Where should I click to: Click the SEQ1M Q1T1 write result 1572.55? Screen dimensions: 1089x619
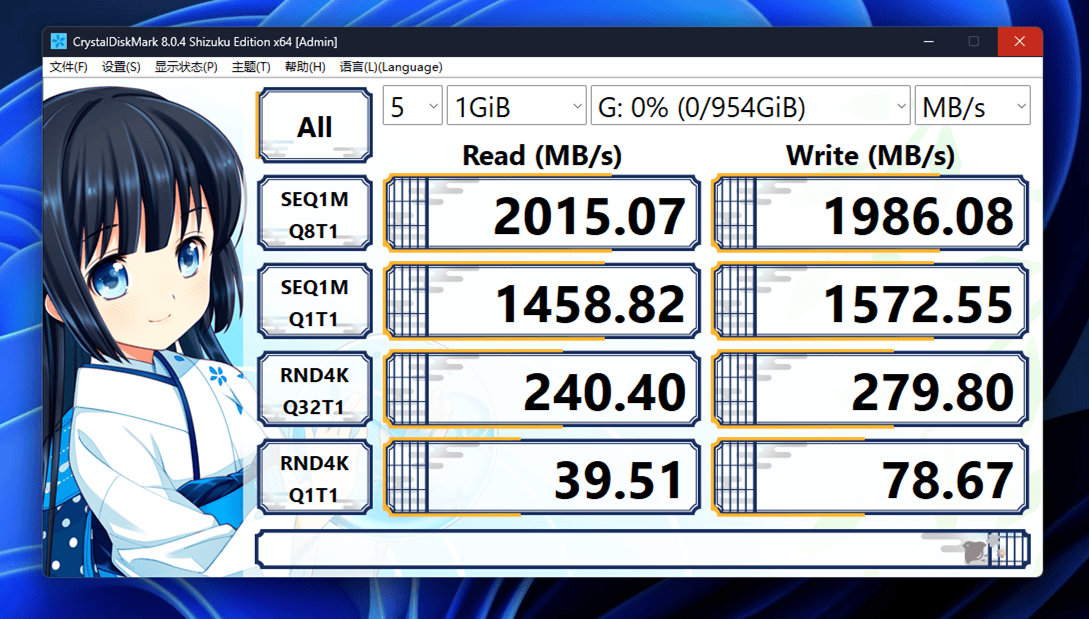tap(870, 302)
